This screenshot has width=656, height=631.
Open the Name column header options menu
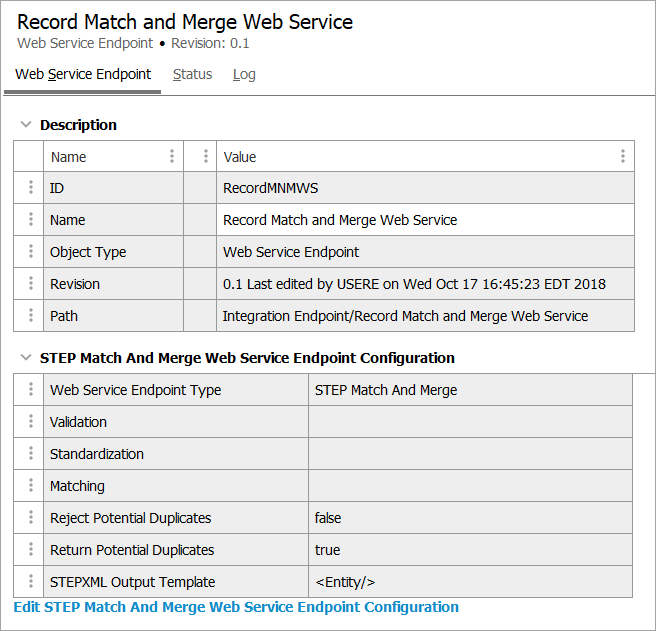172,157
